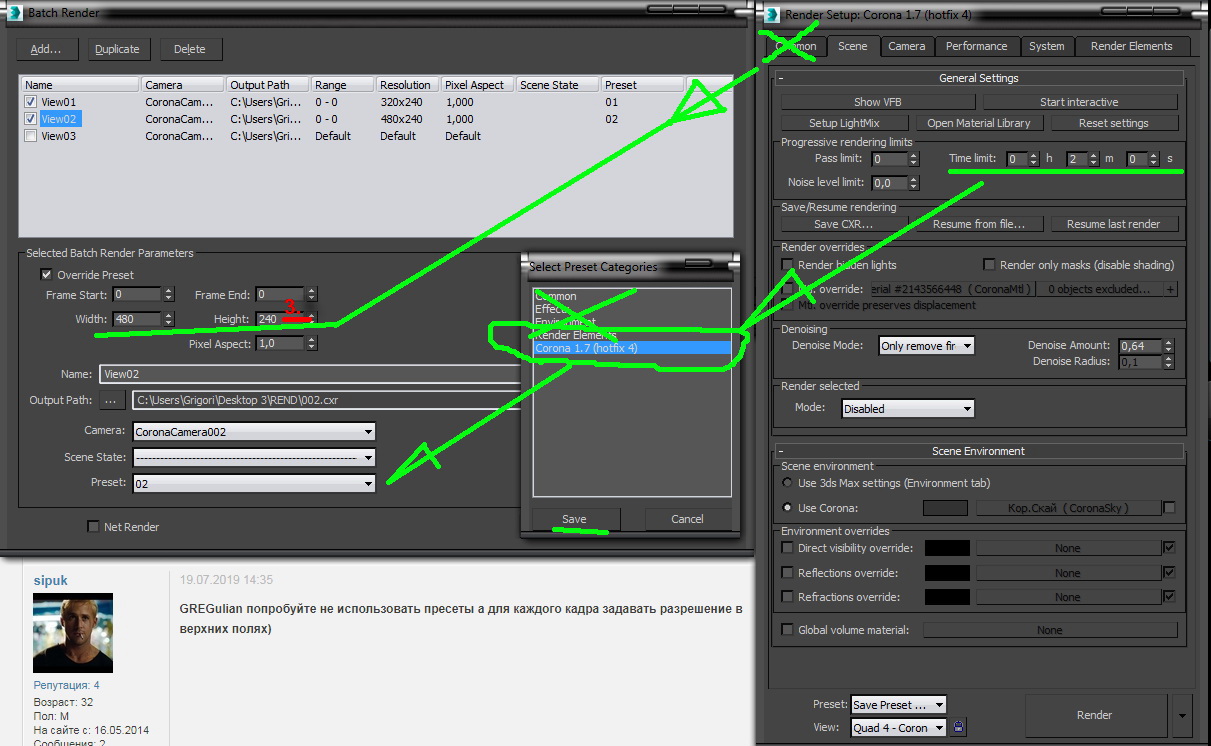Adjust the Noise level limit spinner
The image size is (1211, 746).
(x=913, y=183)
